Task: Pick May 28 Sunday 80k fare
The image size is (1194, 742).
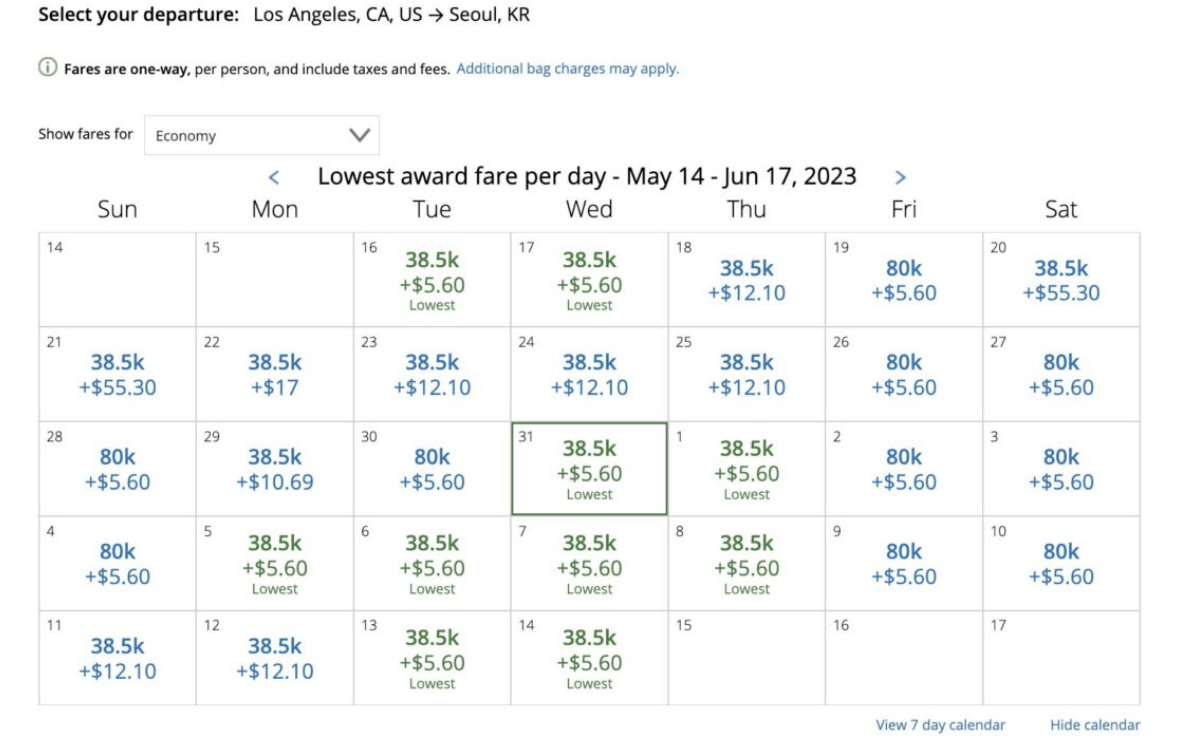Action: point(118,469)
